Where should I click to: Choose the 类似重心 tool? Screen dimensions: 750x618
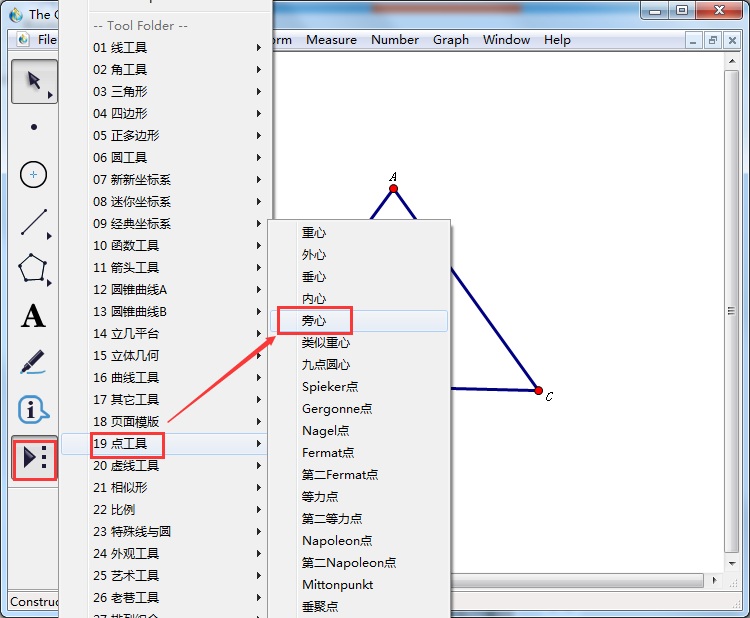359,342
